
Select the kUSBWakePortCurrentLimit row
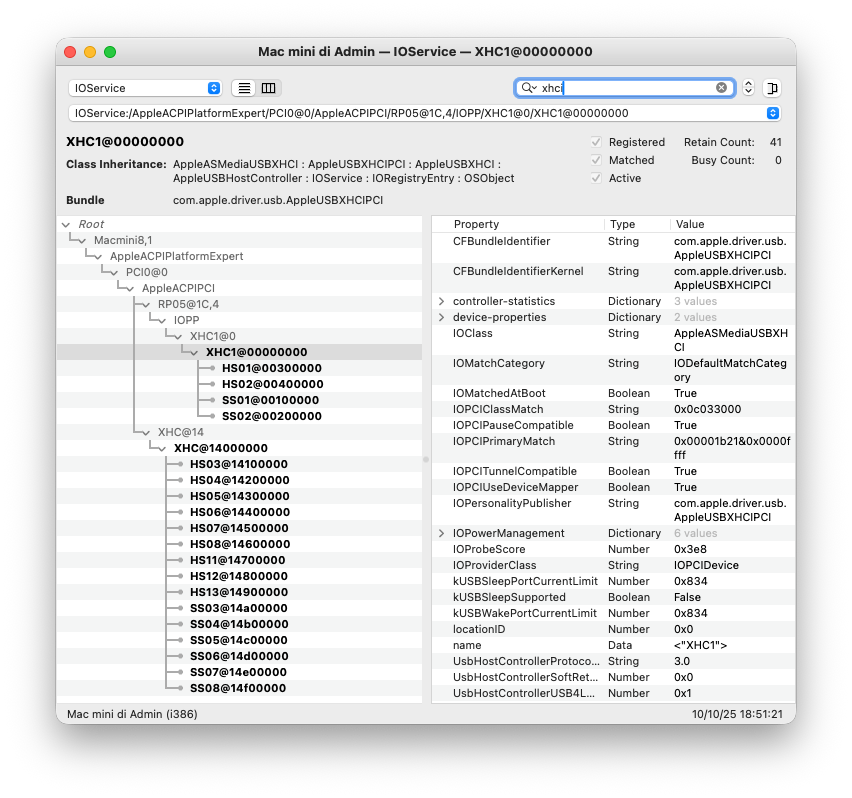(x=613, y=613)
